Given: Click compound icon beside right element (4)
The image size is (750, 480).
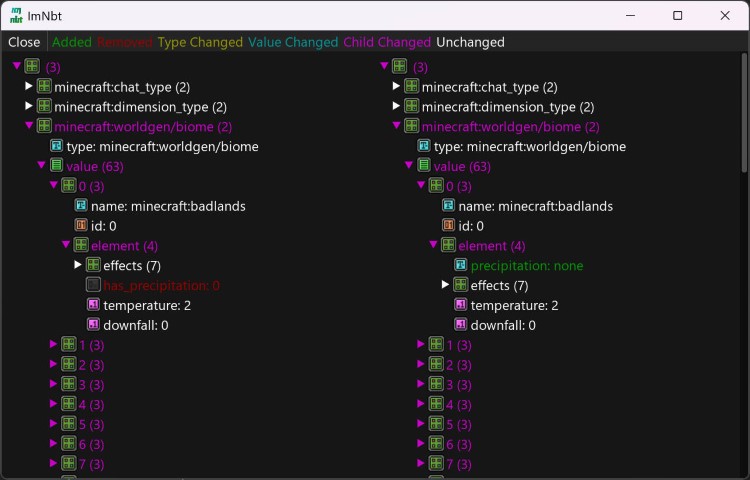Looking at the screenshot, I should pos(449,245).
